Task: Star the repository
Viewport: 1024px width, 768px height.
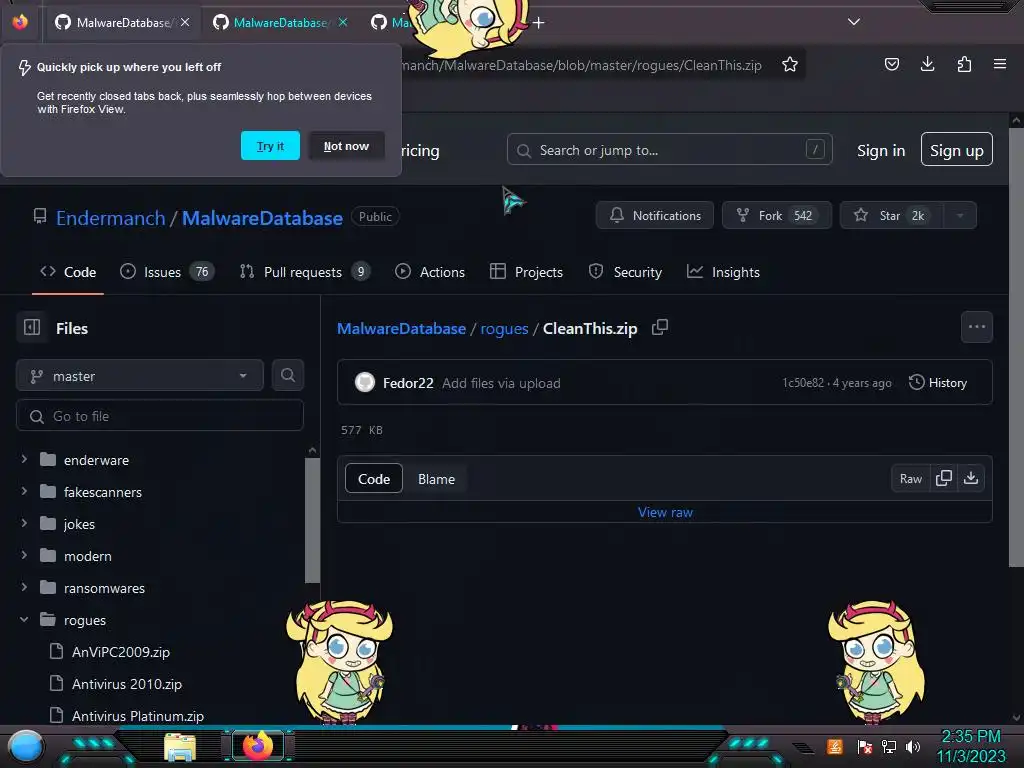Action: (x=891, y=216)
